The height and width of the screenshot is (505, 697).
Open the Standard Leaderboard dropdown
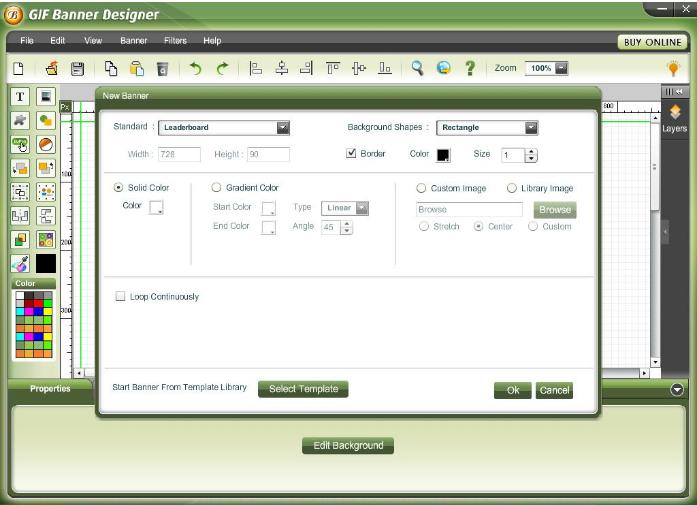[282, 128]
